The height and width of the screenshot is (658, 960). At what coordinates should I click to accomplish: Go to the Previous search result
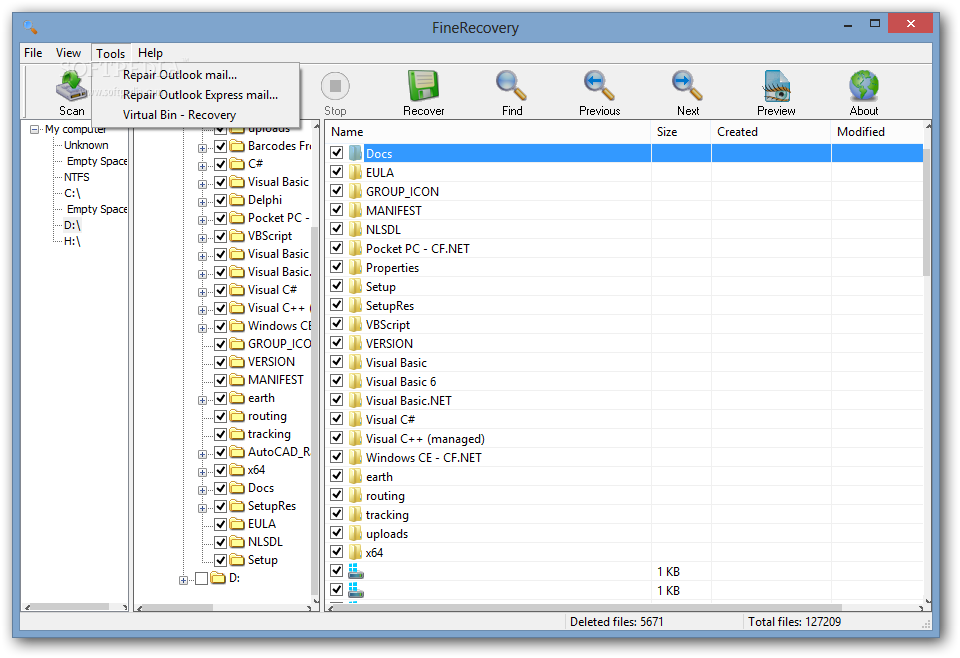pos(599,85)
